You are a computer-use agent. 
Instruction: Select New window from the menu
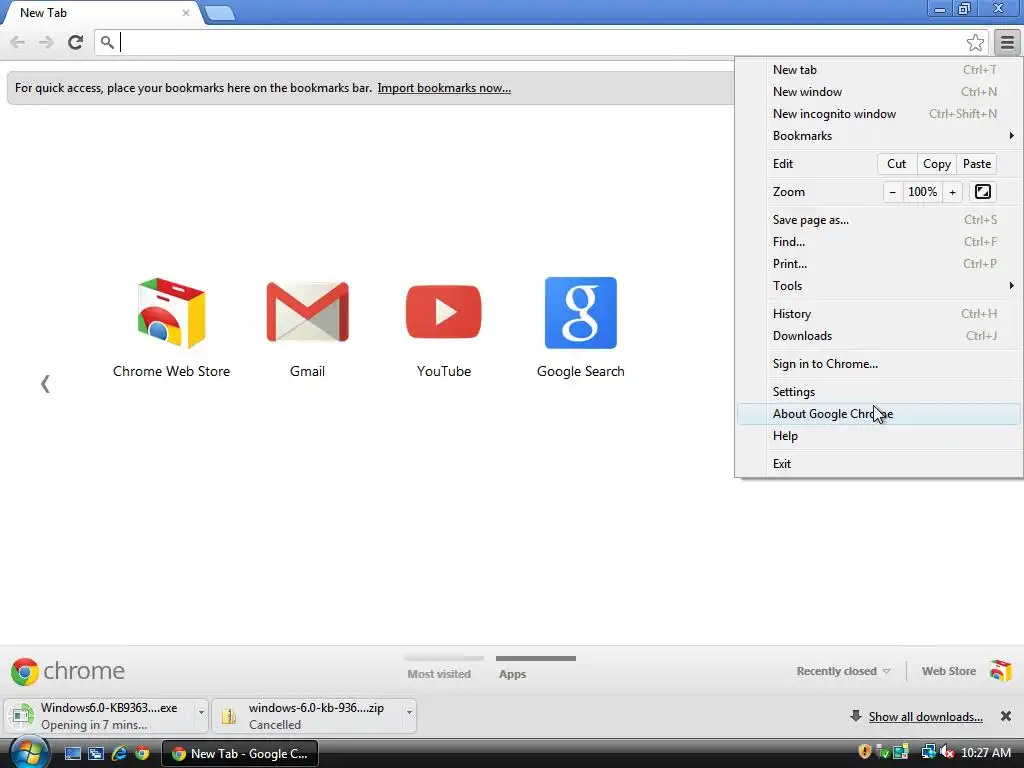tap(880, 92)
